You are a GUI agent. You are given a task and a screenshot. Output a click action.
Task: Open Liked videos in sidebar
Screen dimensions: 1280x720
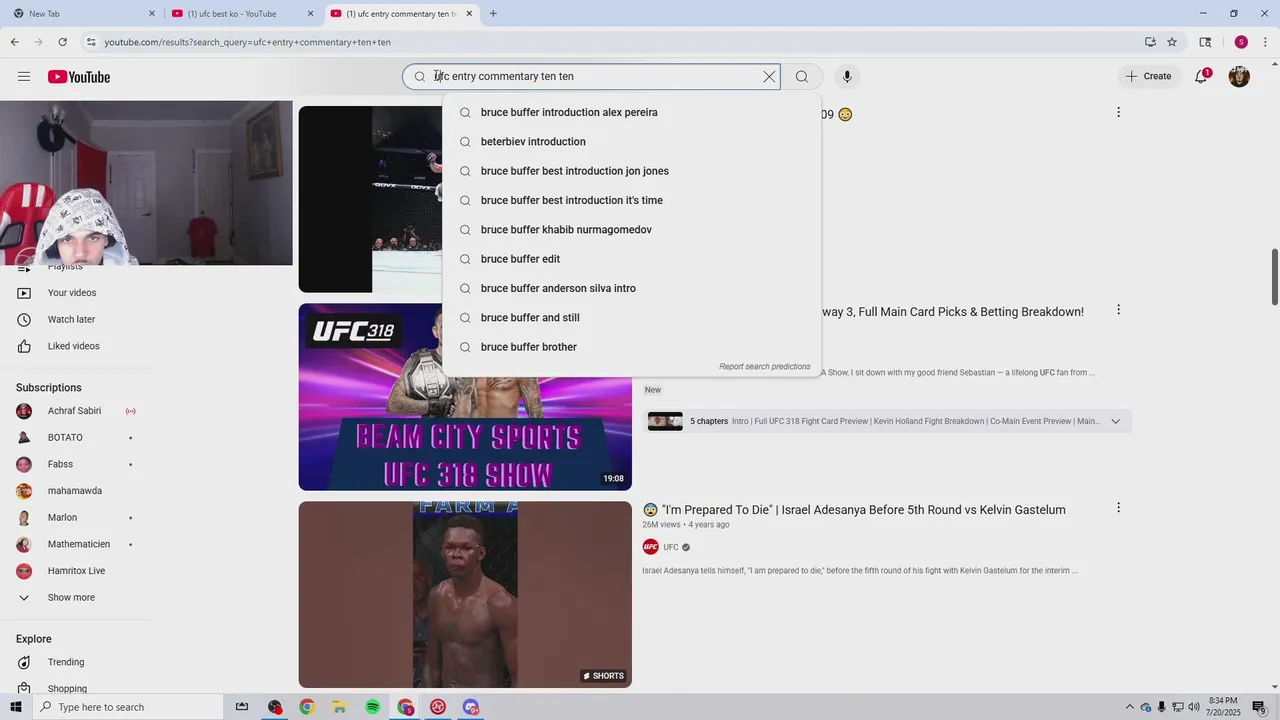tap(76, 346)
